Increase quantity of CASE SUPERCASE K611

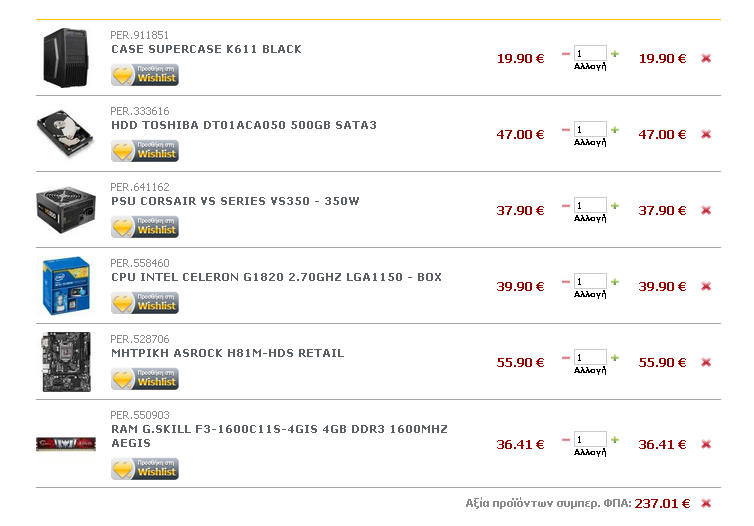[x=615, y=54]
